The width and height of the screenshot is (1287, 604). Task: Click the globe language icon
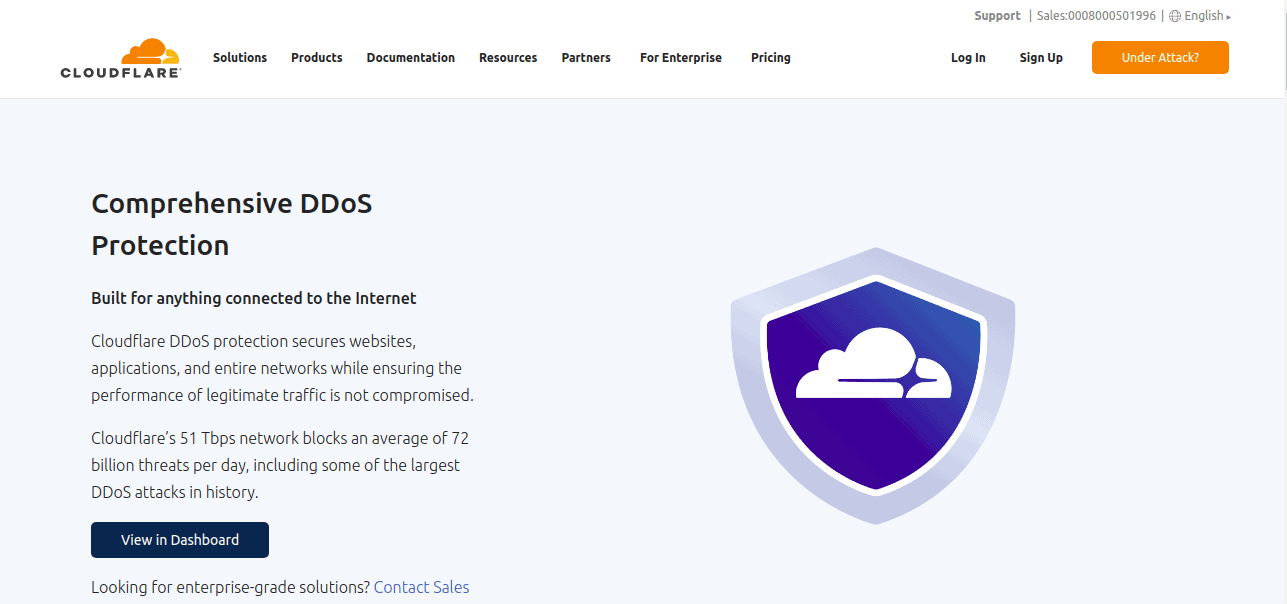click(x=1175, y=16)
